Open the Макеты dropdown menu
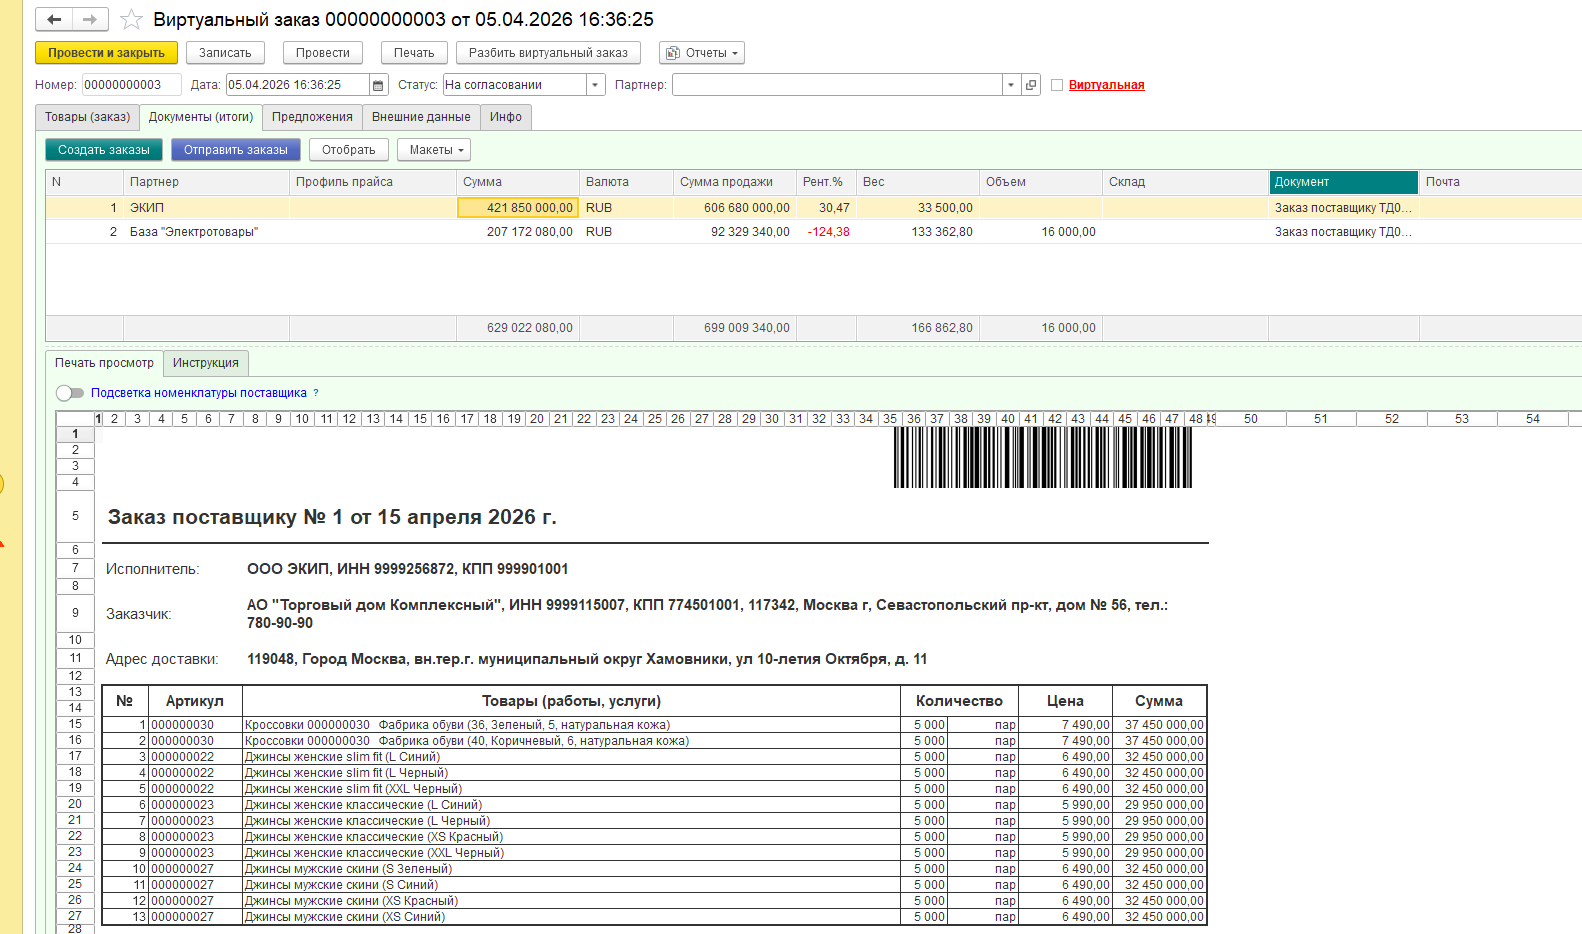The image size is (1582, 934). (434, 150)
